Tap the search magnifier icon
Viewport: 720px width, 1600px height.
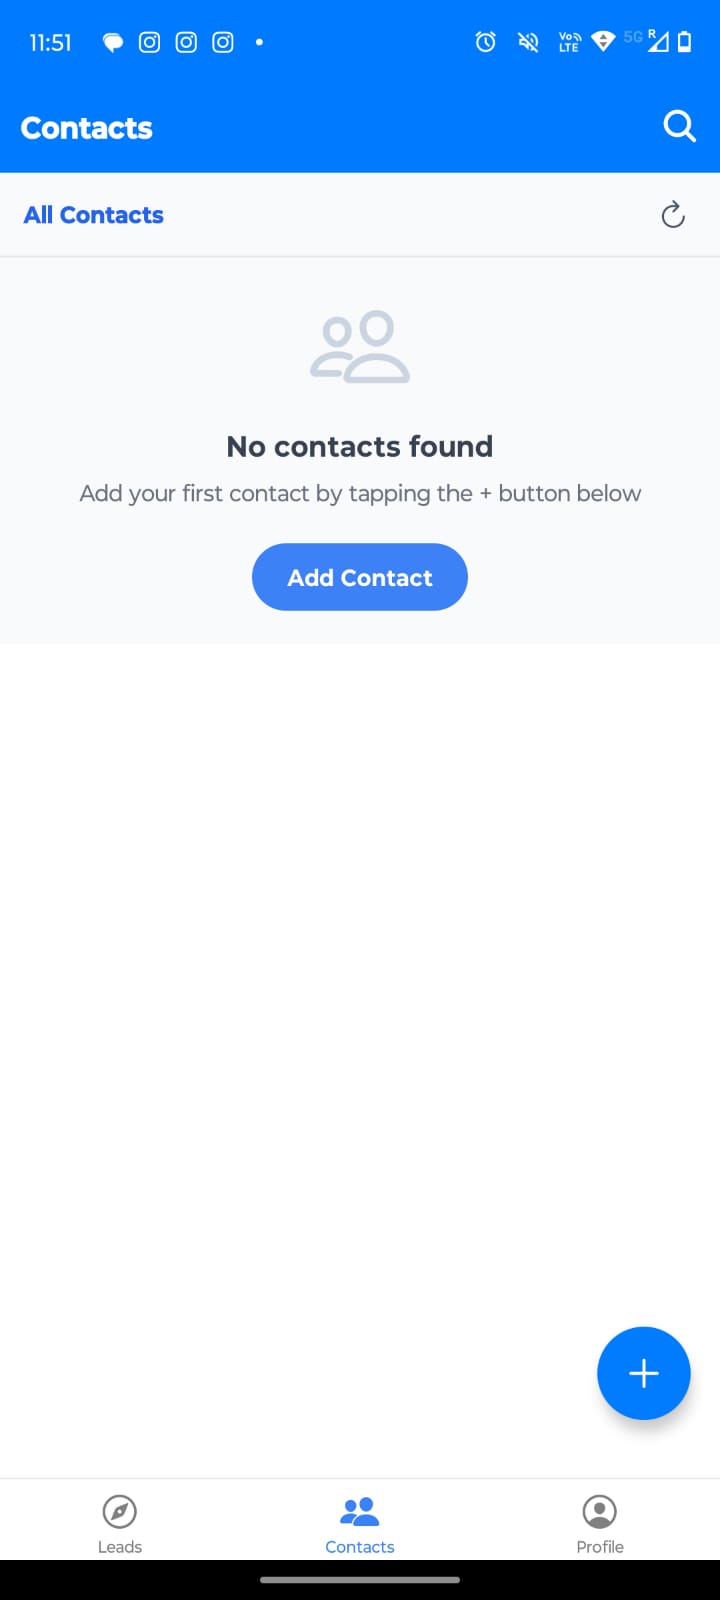(x=679, y=127)
